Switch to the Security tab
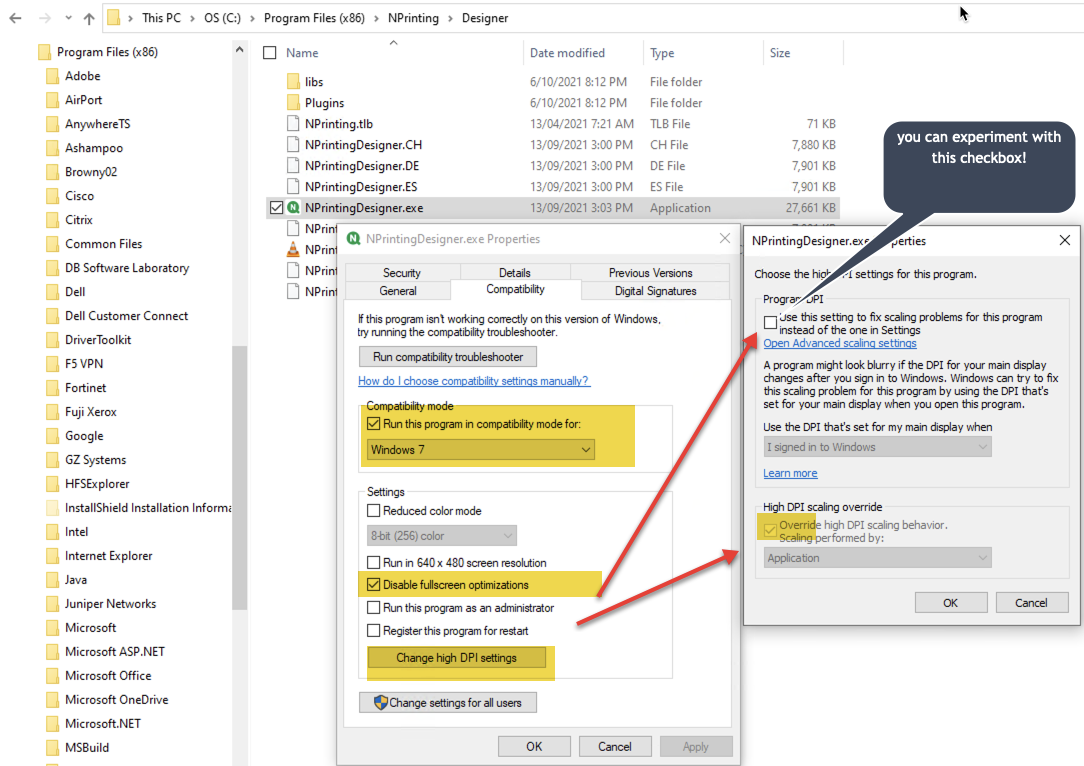1084x766 pixels. (x=403, y=271)
